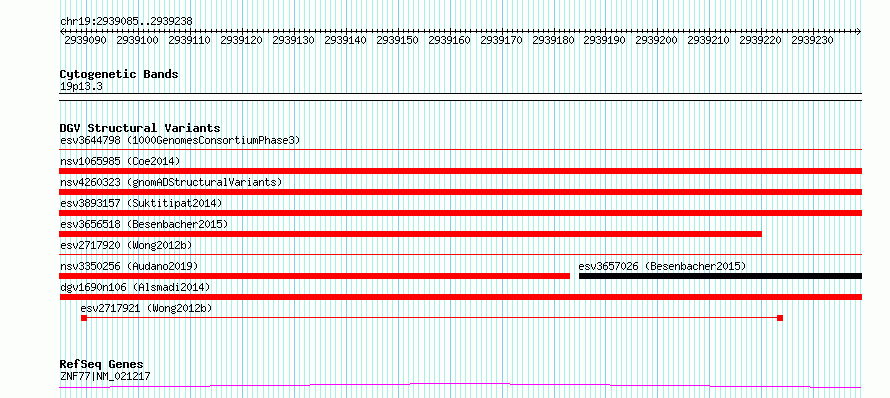
Task: Select the dgv1690n106 Alsmadi2014 red bar
Action: pos(460,297)
